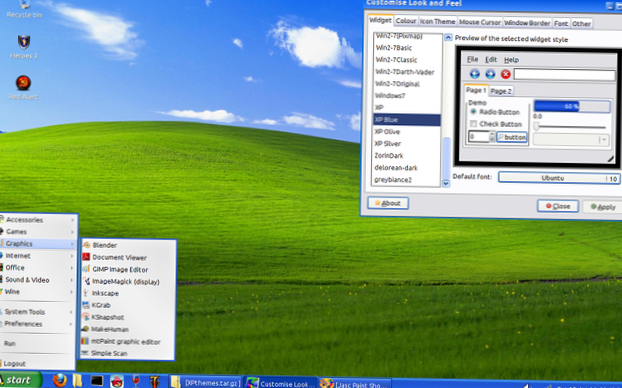The image size is (622, 388).
Task: Open Heroes 3 desktop icon
Action: (24, 47)
